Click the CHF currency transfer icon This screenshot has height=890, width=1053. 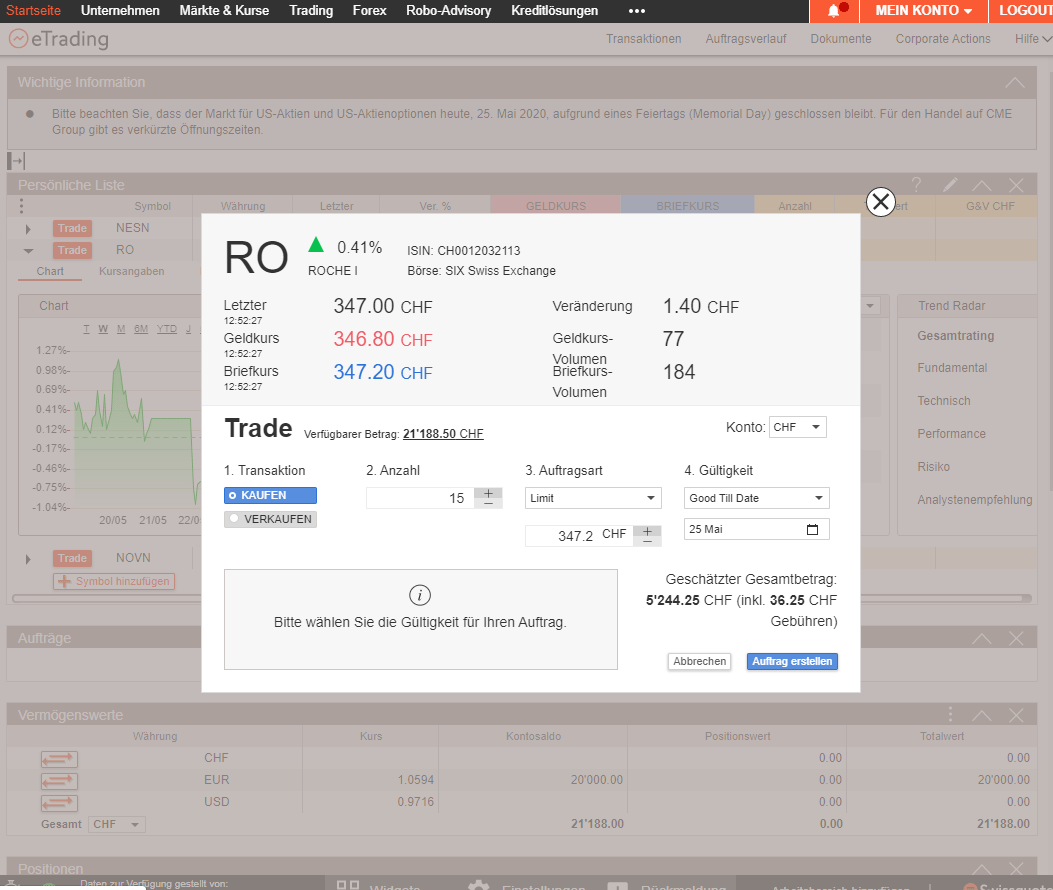tap(59, 759)
